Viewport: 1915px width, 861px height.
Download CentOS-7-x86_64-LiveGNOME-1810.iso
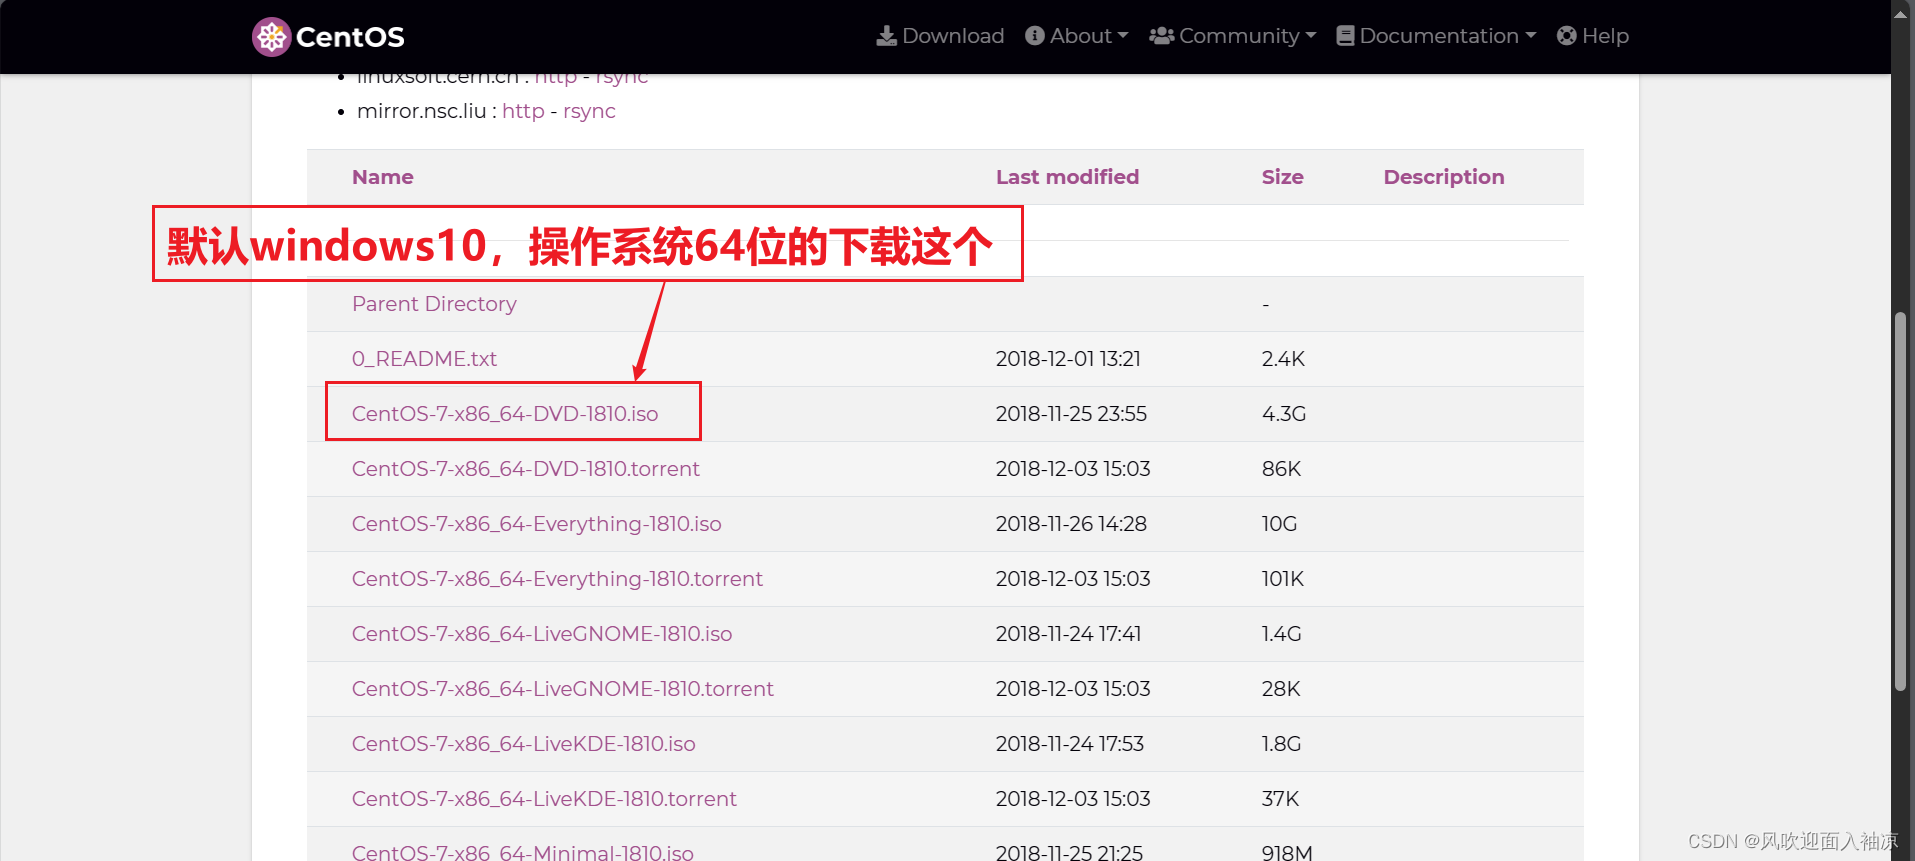[542, 634]
